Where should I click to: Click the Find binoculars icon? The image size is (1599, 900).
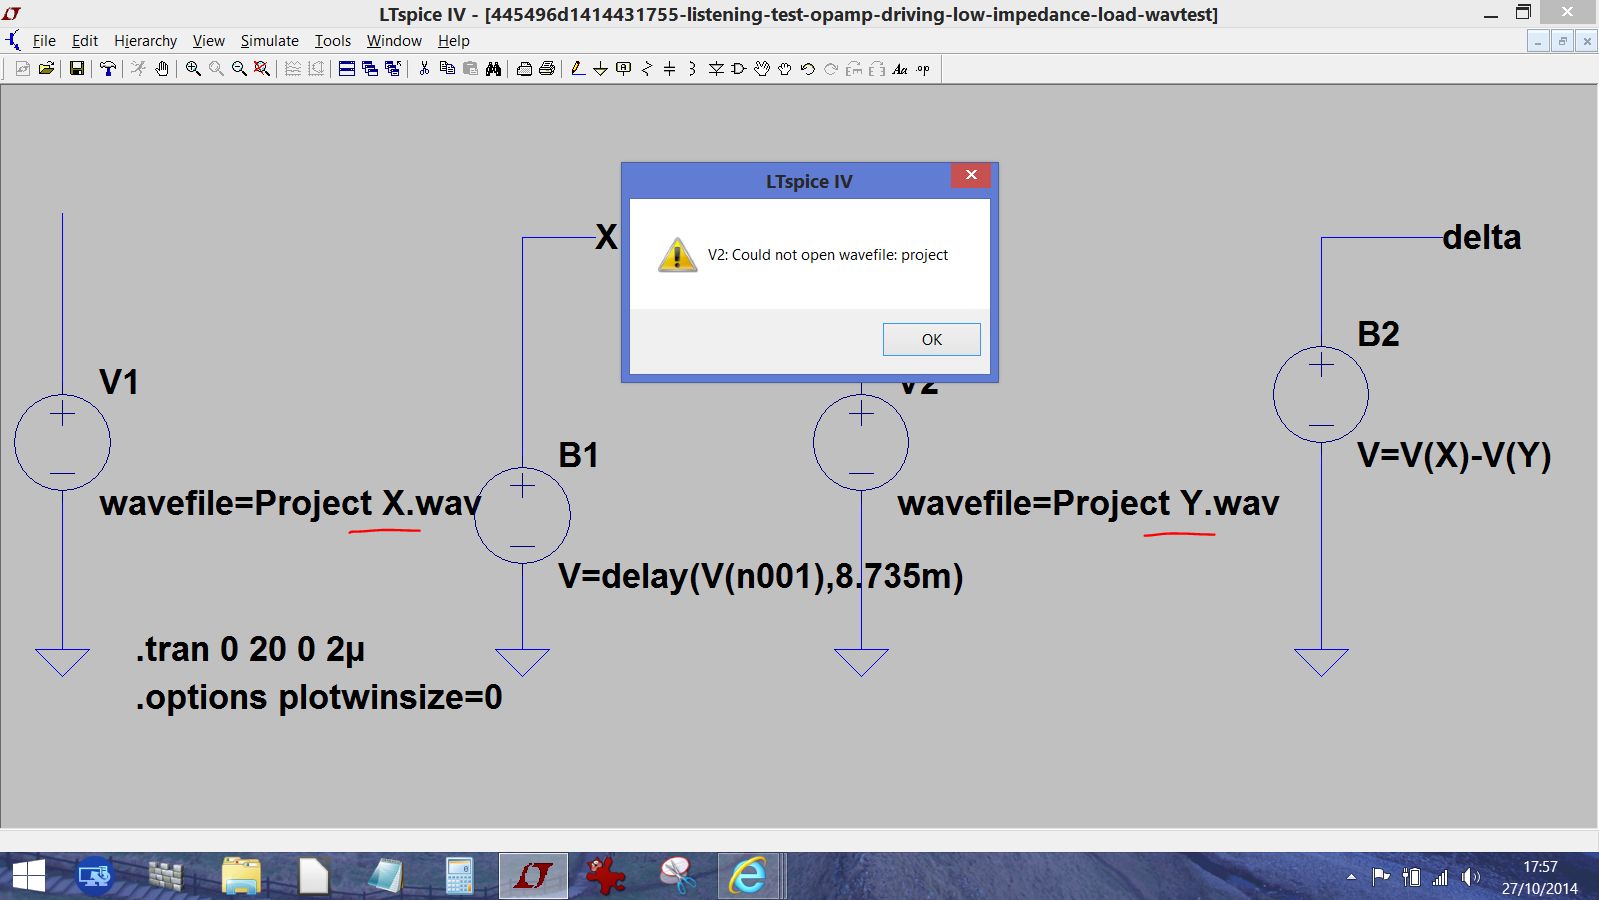(x=493, y=68)
